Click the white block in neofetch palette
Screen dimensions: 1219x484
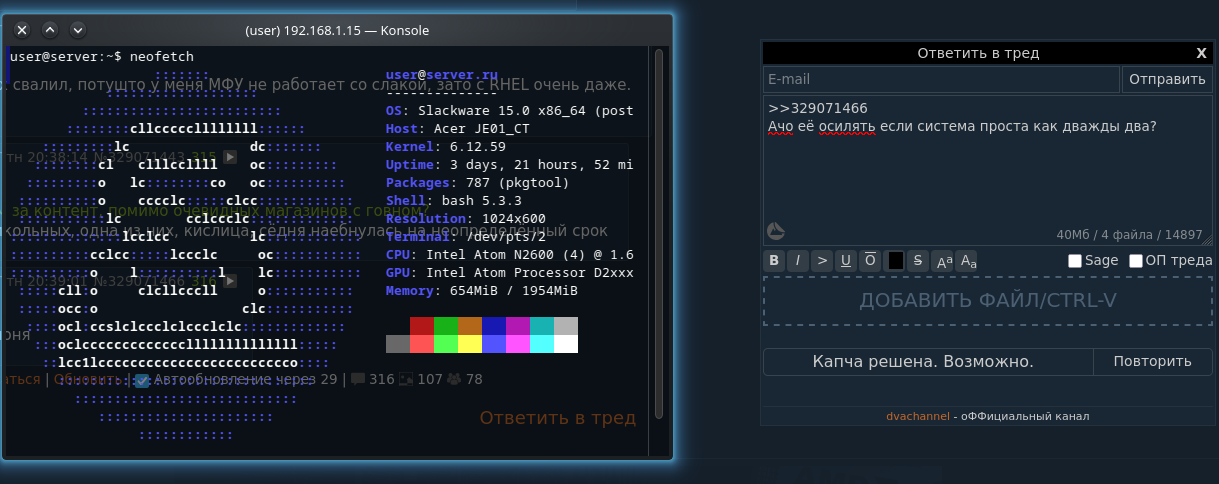(566, 344)
